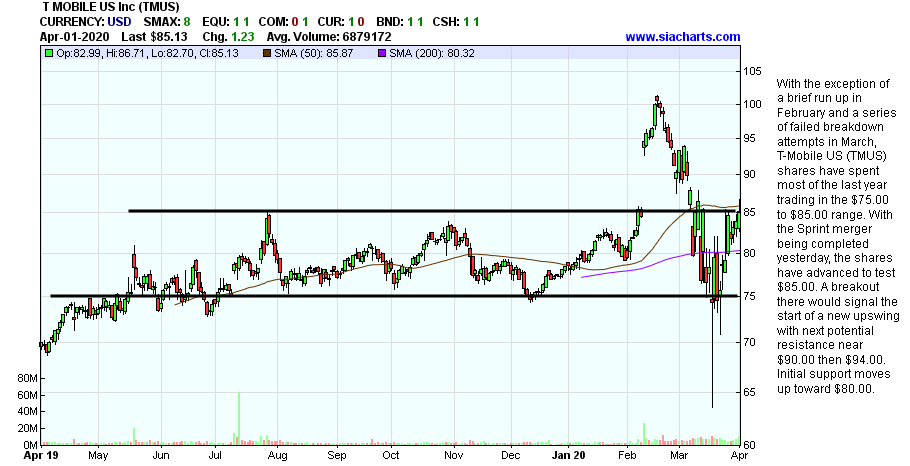
Task: Select the Jan 20 date axis label
Action: (x=569, y=454)
